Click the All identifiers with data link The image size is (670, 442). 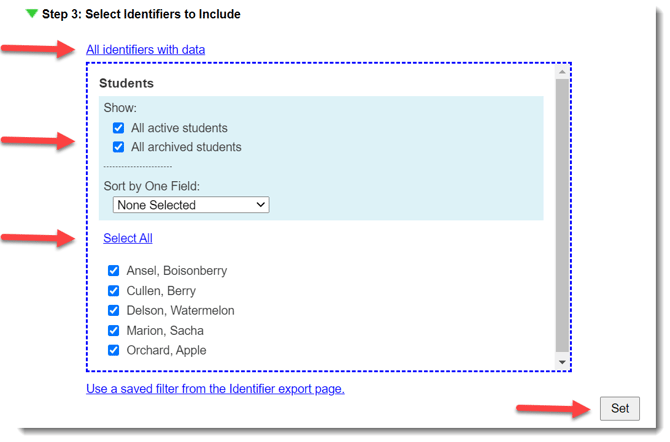click(x=145, y=49)
